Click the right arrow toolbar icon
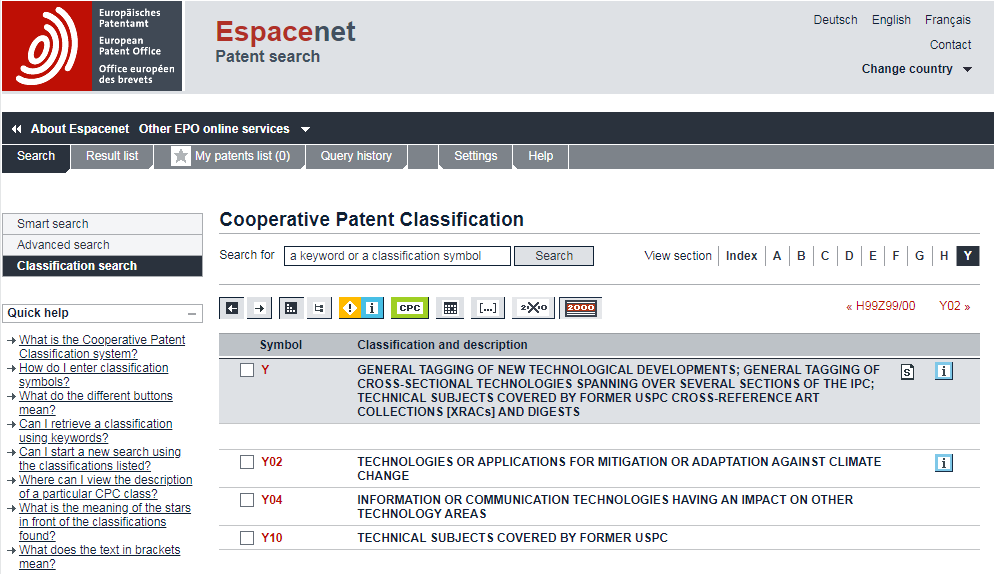Viewport: 994px width, 574px height. click(x=259, y=308)
